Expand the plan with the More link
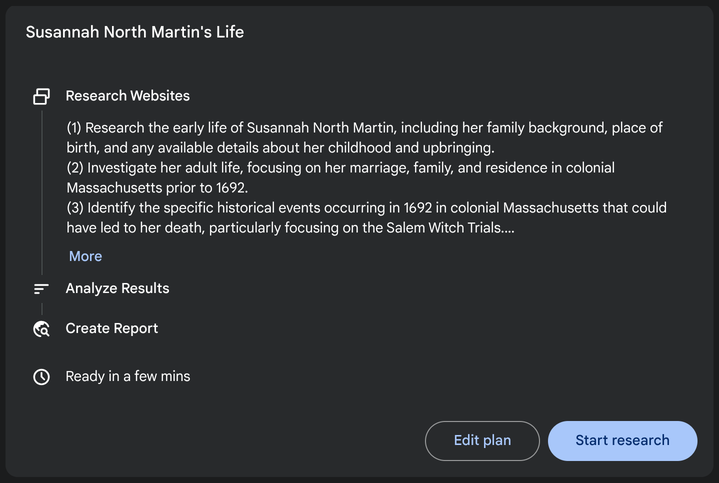719x483 pixels. 85,256
